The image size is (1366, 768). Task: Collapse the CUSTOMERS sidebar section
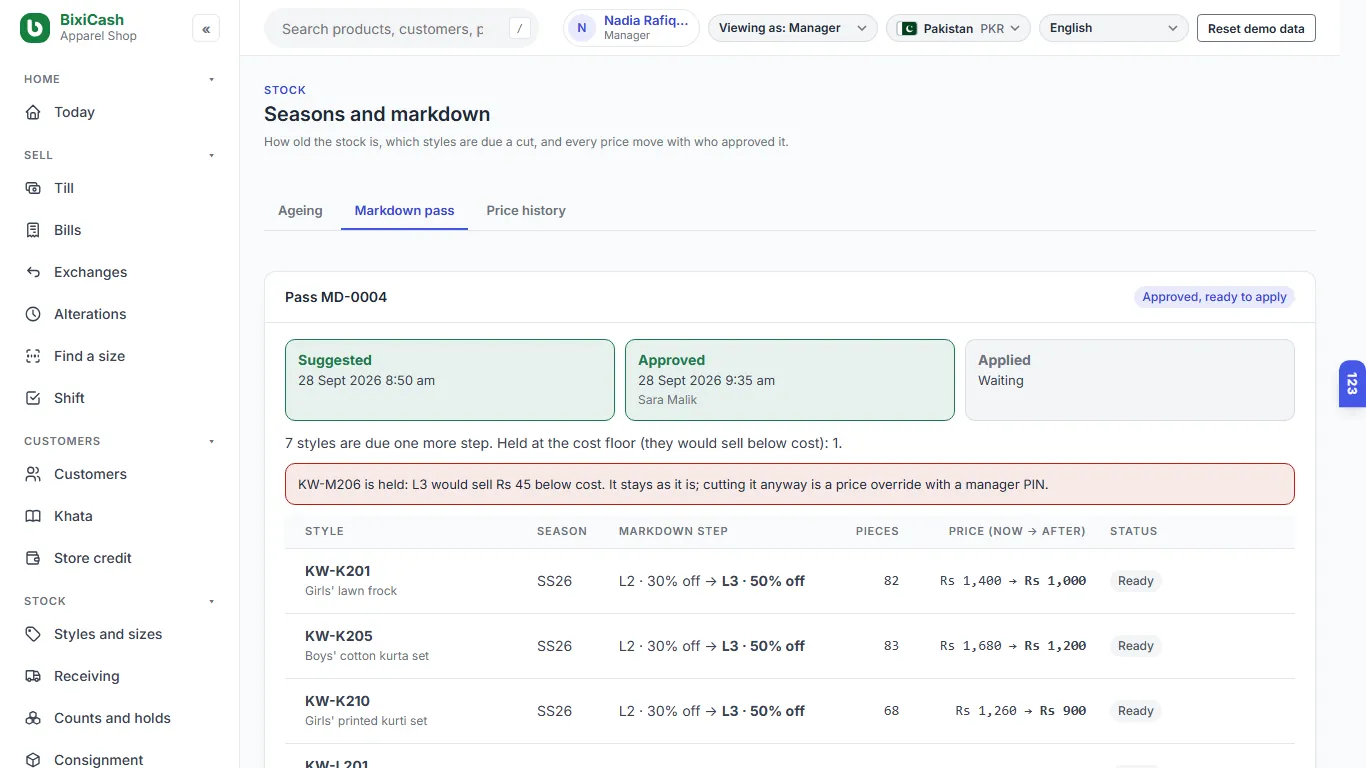click(211, 441)
